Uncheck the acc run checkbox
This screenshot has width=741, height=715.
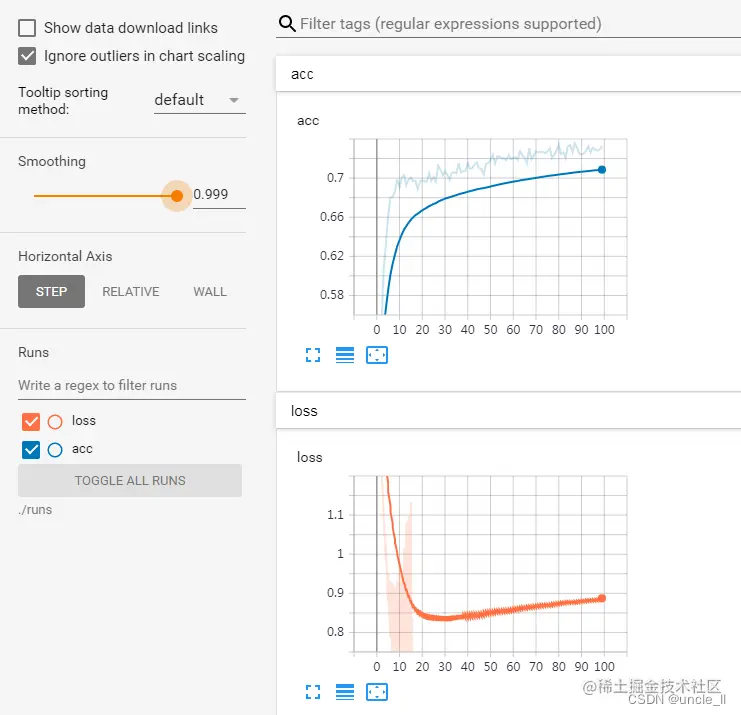point(31,449)
